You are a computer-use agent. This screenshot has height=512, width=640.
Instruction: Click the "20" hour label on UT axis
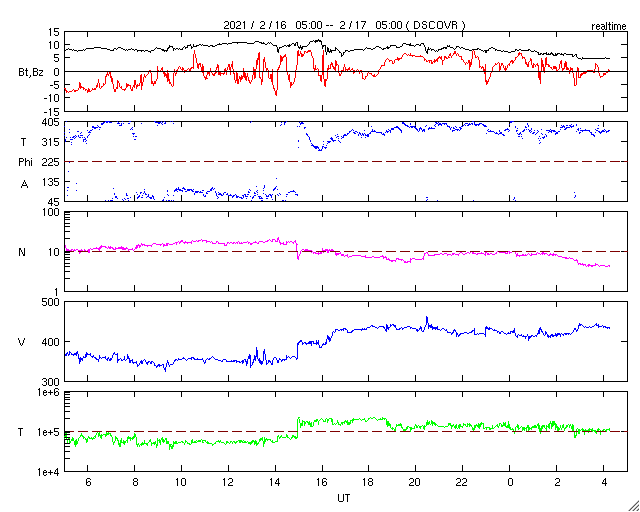click(416, 483)
